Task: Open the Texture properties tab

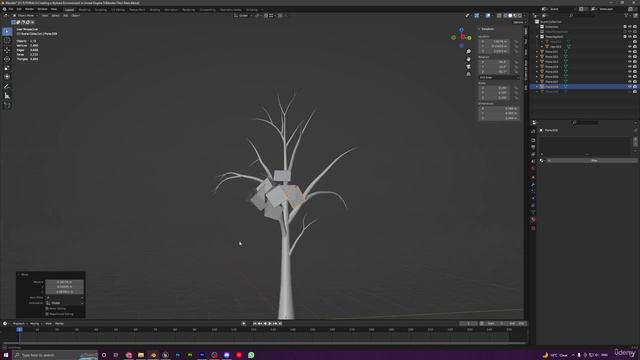Action: [x=533, y=228]
